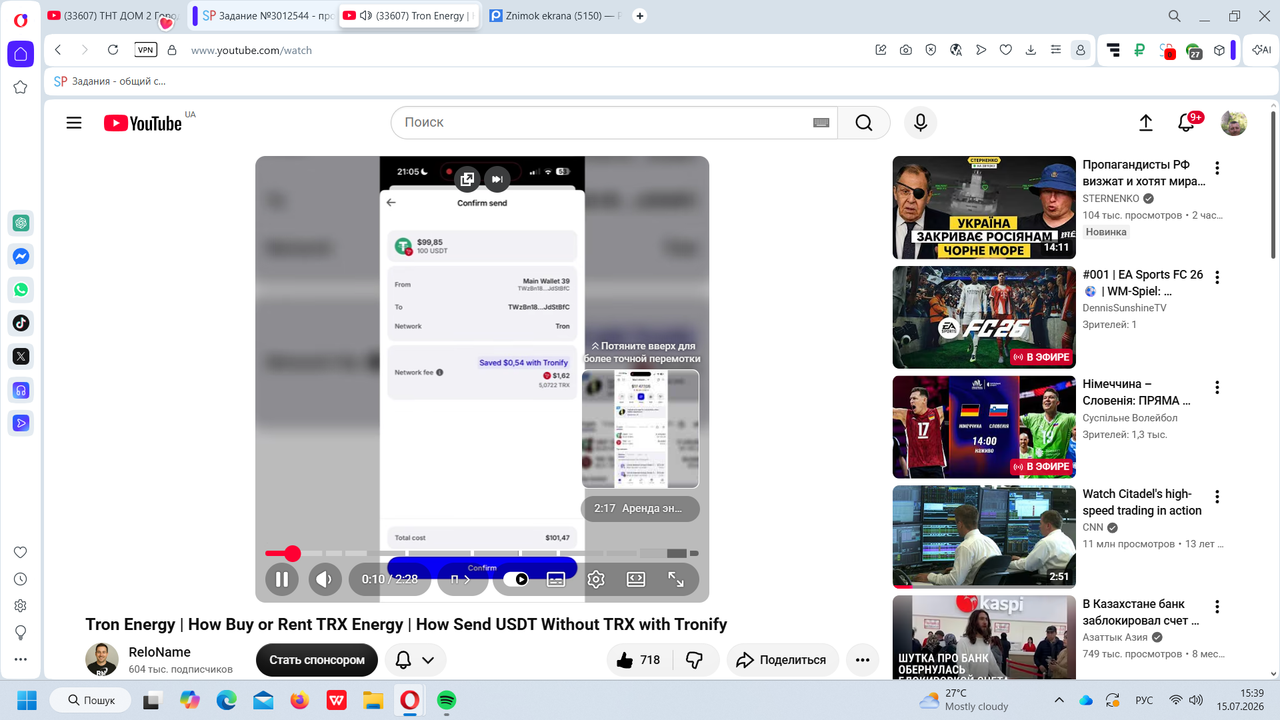Click the Стать спонсором button
1280x720 pixels.
coord(317,660)
